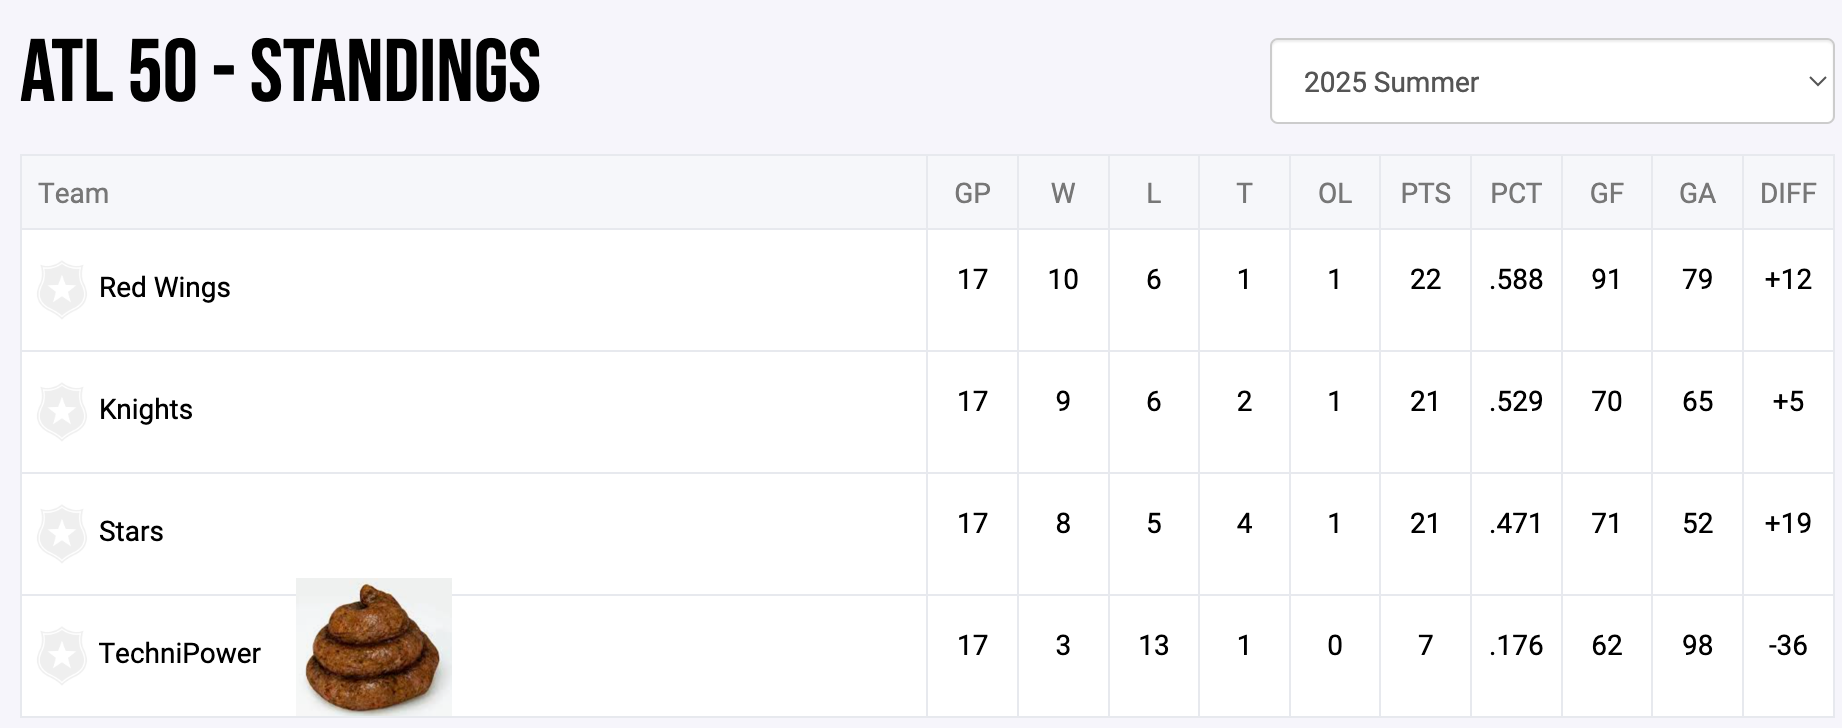
Task: Sort standings by the W column header
Action: (1063, 193)
